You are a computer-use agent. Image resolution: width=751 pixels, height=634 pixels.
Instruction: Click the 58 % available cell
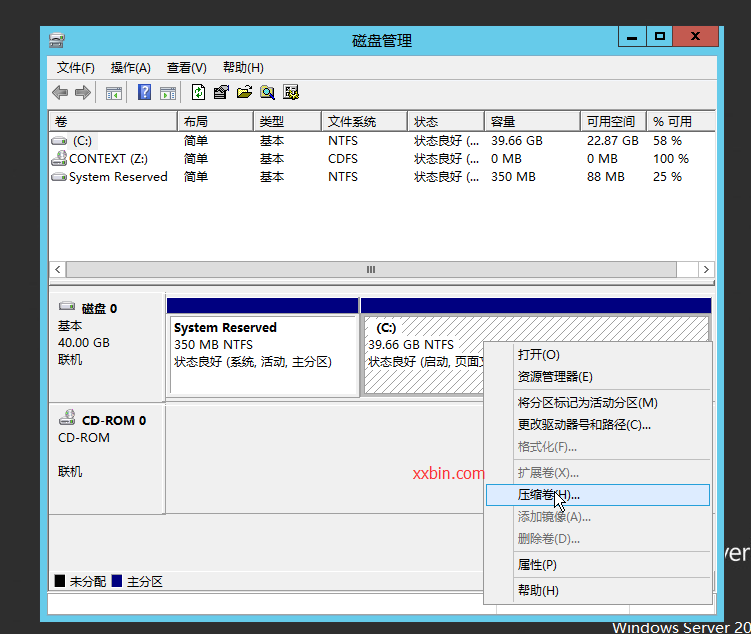click(667, 141)
